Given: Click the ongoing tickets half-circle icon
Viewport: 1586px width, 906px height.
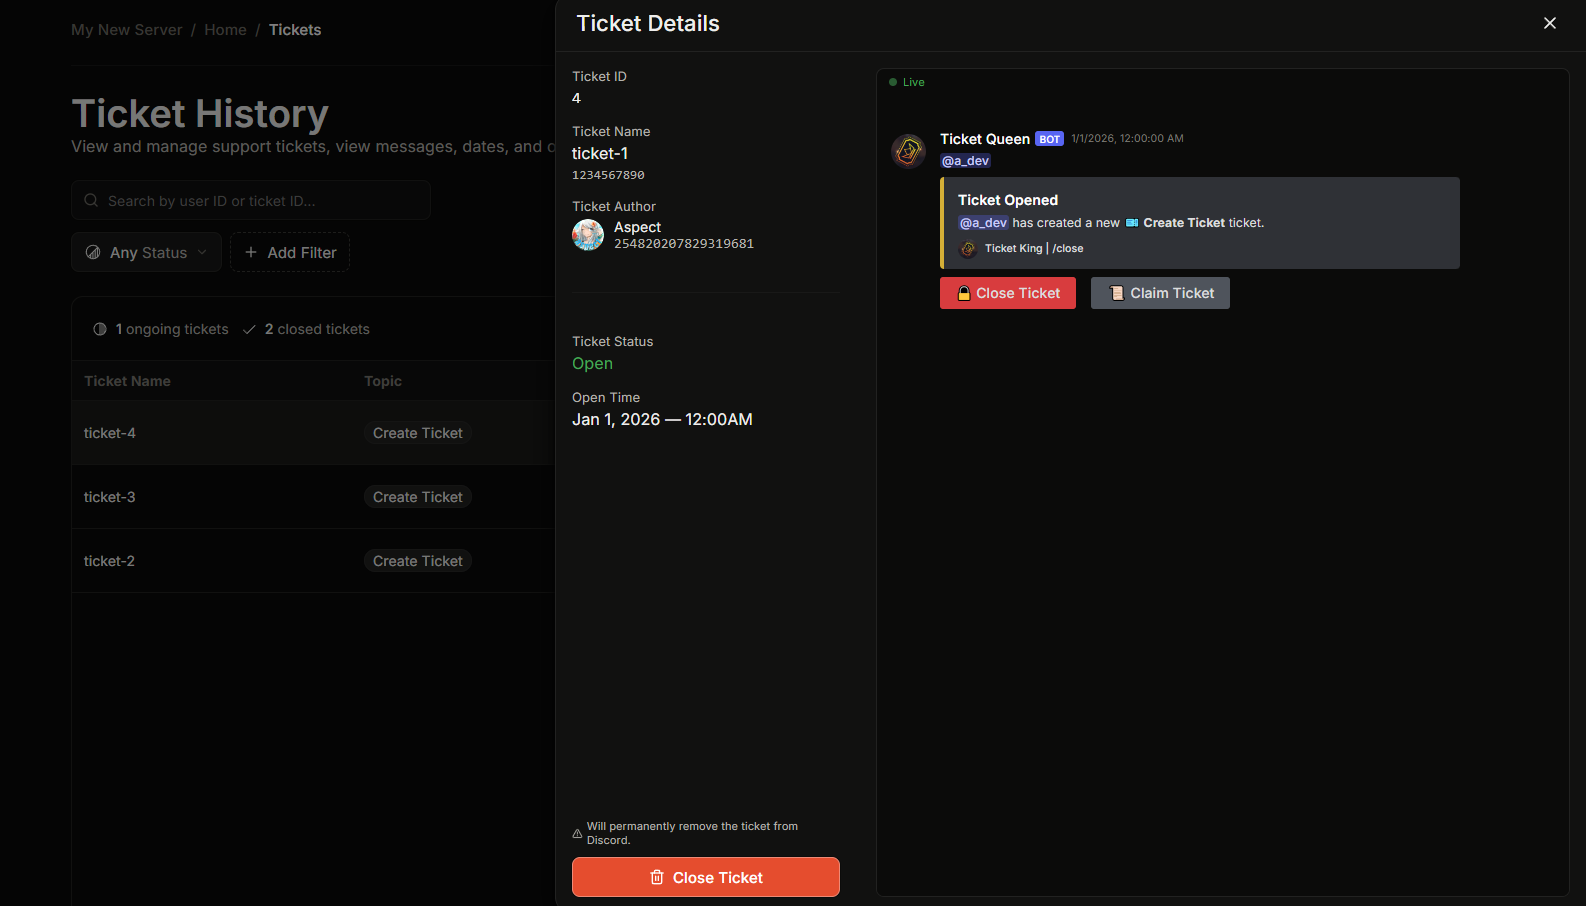Looking at the screenshot, I should tap(100, 329).
